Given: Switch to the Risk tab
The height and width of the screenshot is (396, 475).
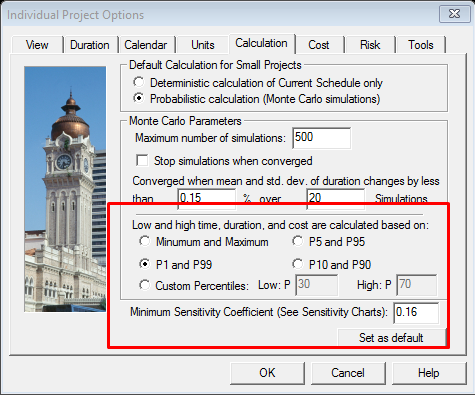Looking at the screenshot, I should pos(370,45).
